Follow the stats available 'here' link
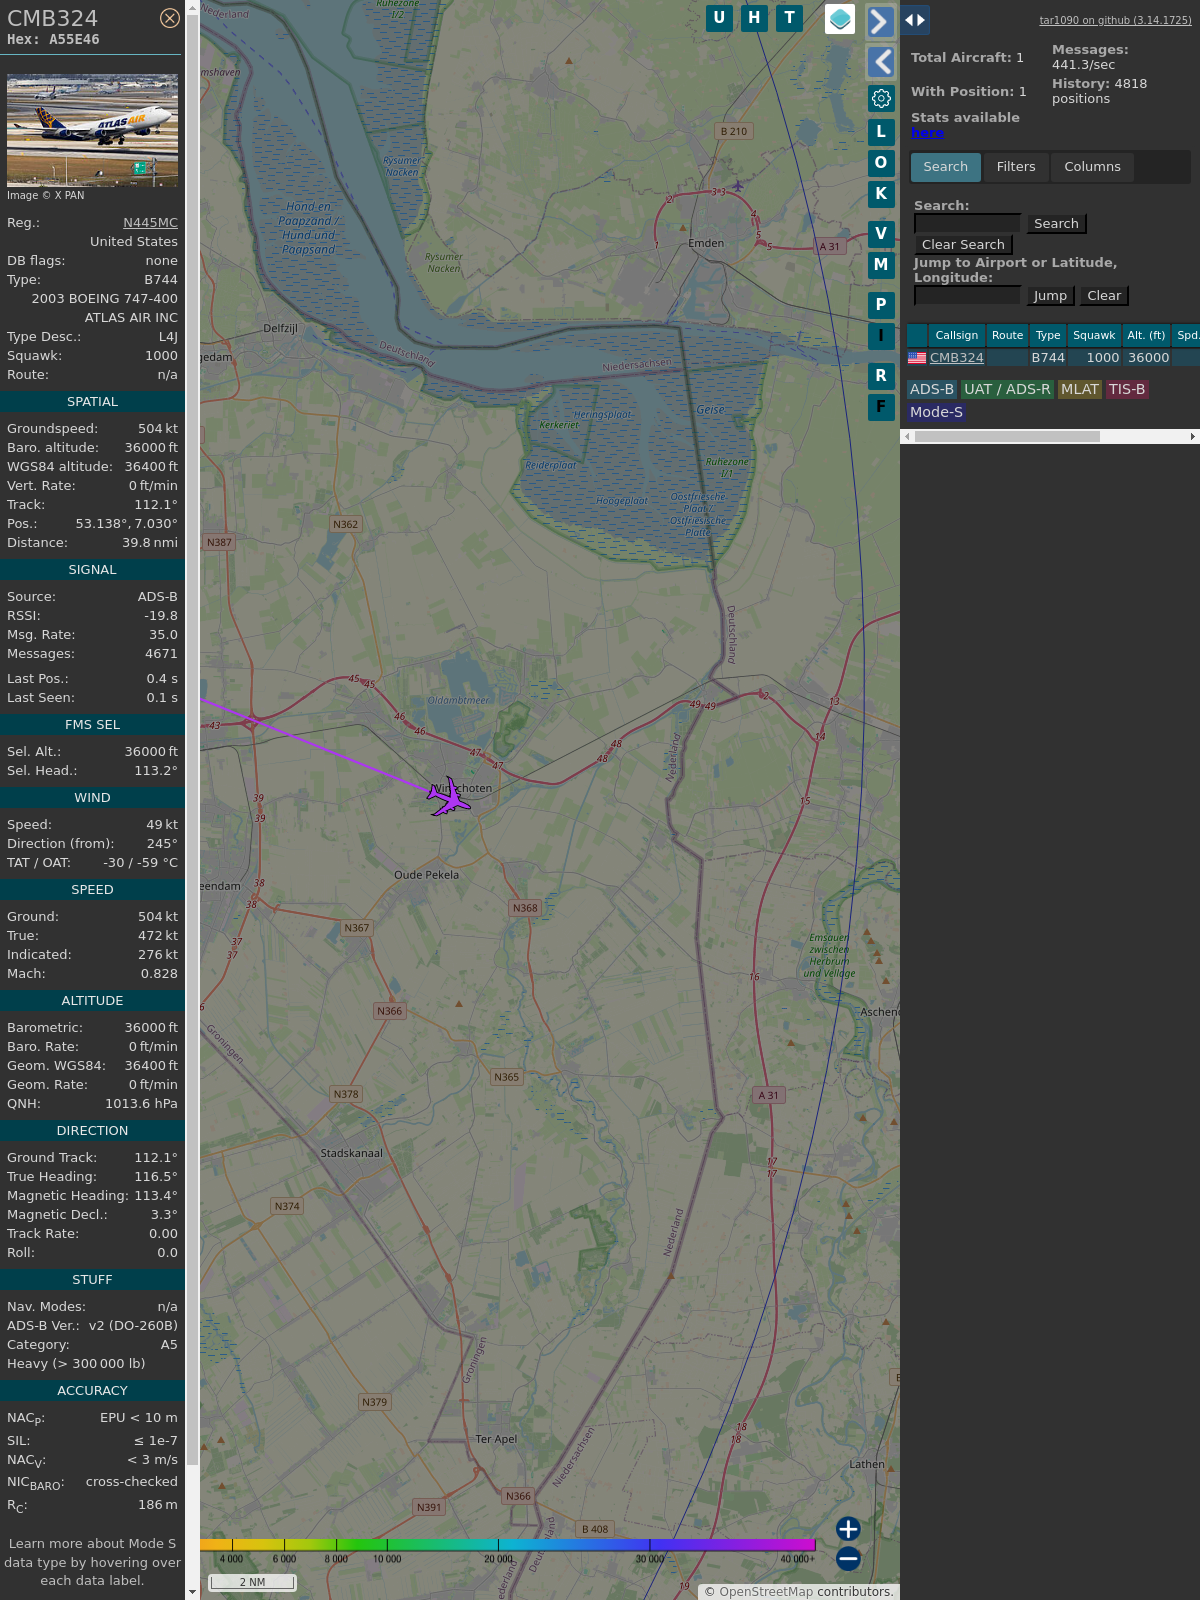Image resolution: width=1200 pixels, height=1600 pixels. tap(927, 133)
